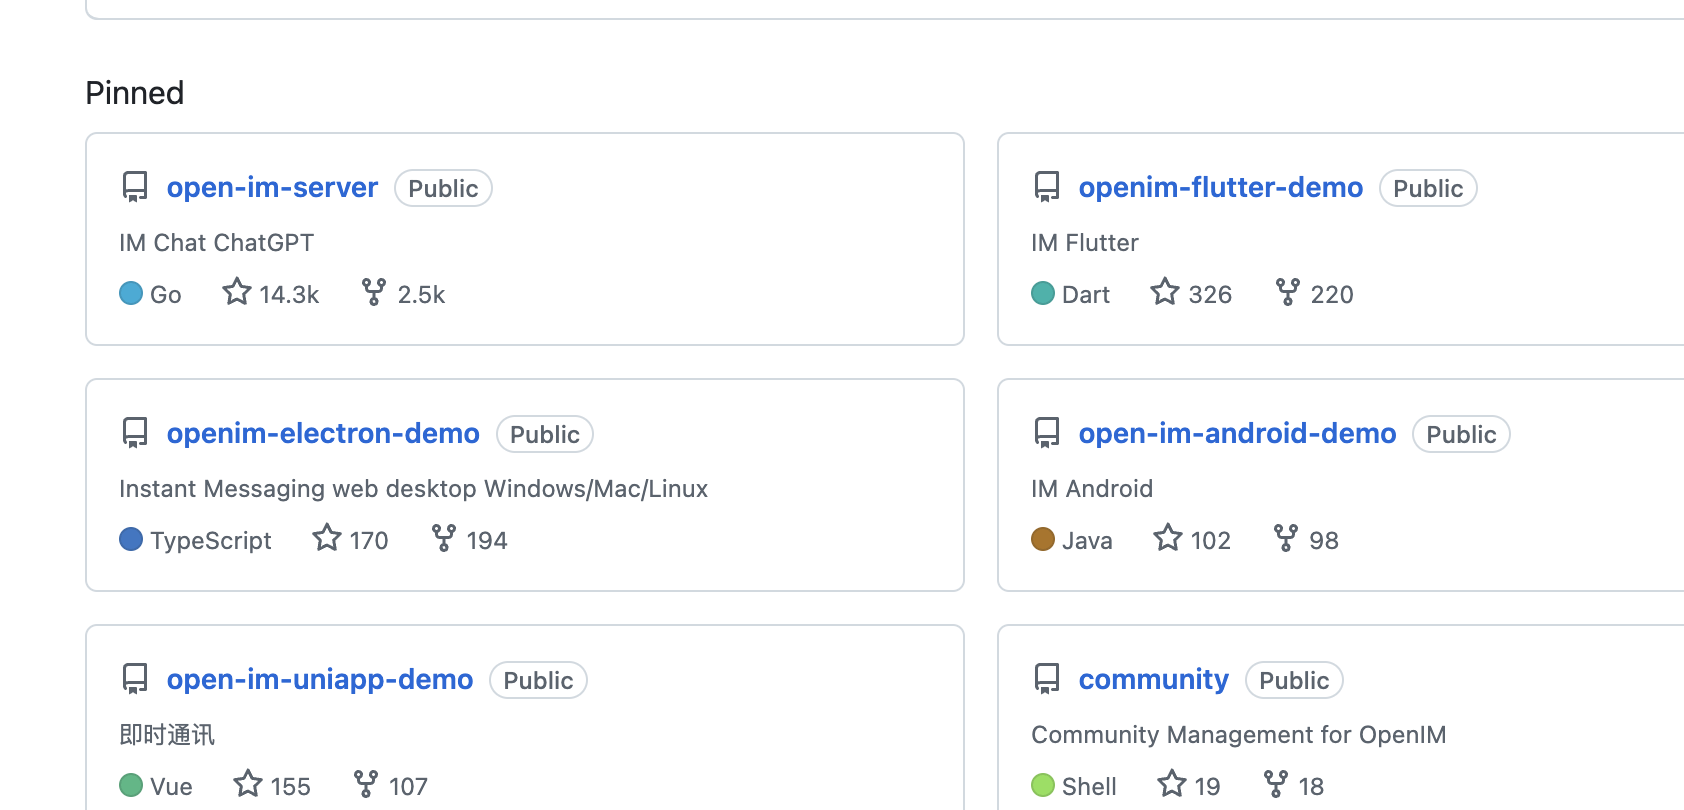Viewport: 1684px width, 810px height.
Task: Click the Go language color dot
Action: pyautogui.click(x=131, y=293)
